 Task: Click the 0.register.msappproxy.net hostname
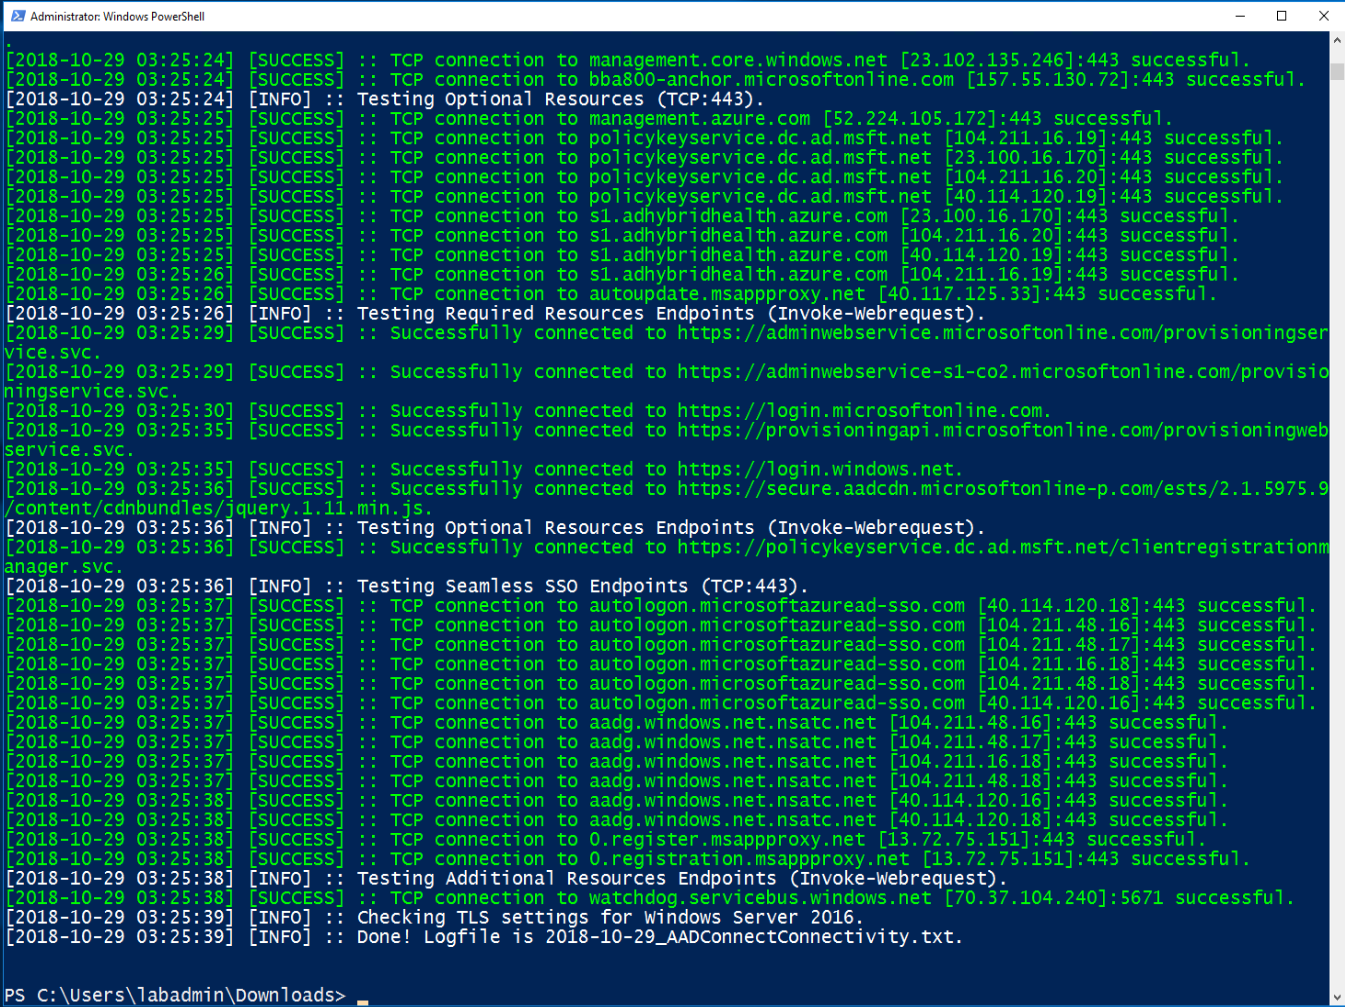point(727,839)
